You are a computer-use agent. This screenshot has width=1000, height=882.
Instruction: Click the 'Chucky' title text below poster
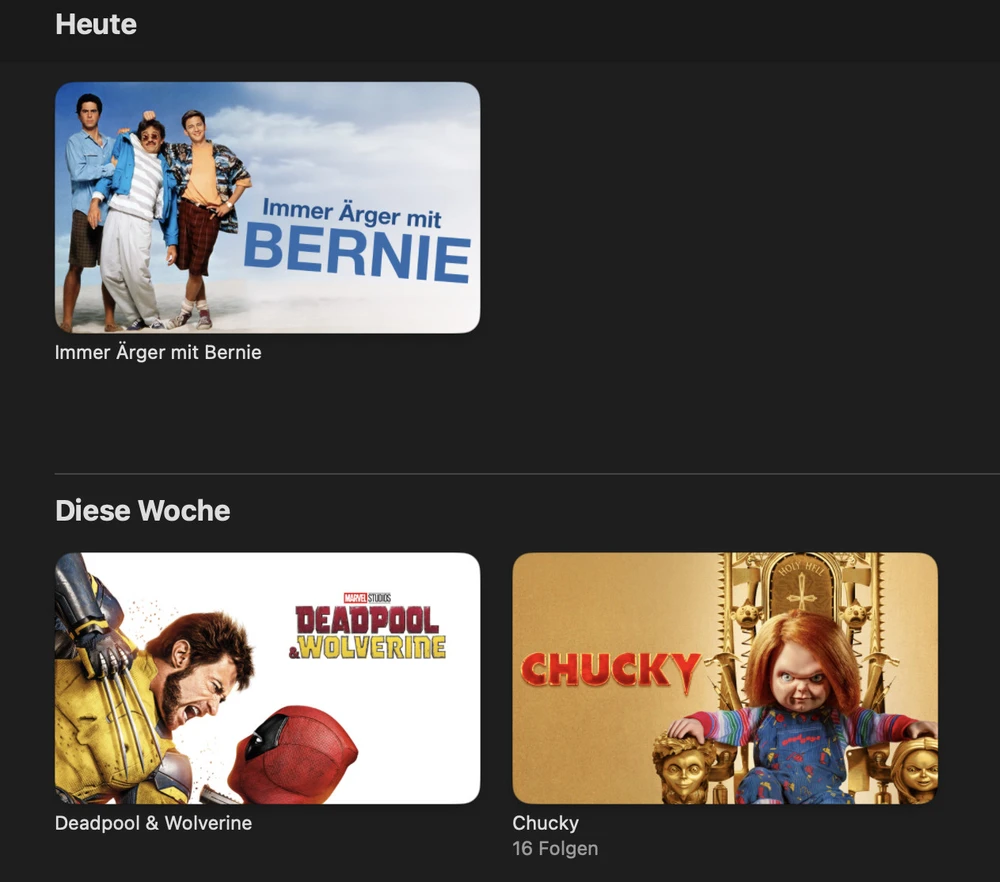coord(545,823)
